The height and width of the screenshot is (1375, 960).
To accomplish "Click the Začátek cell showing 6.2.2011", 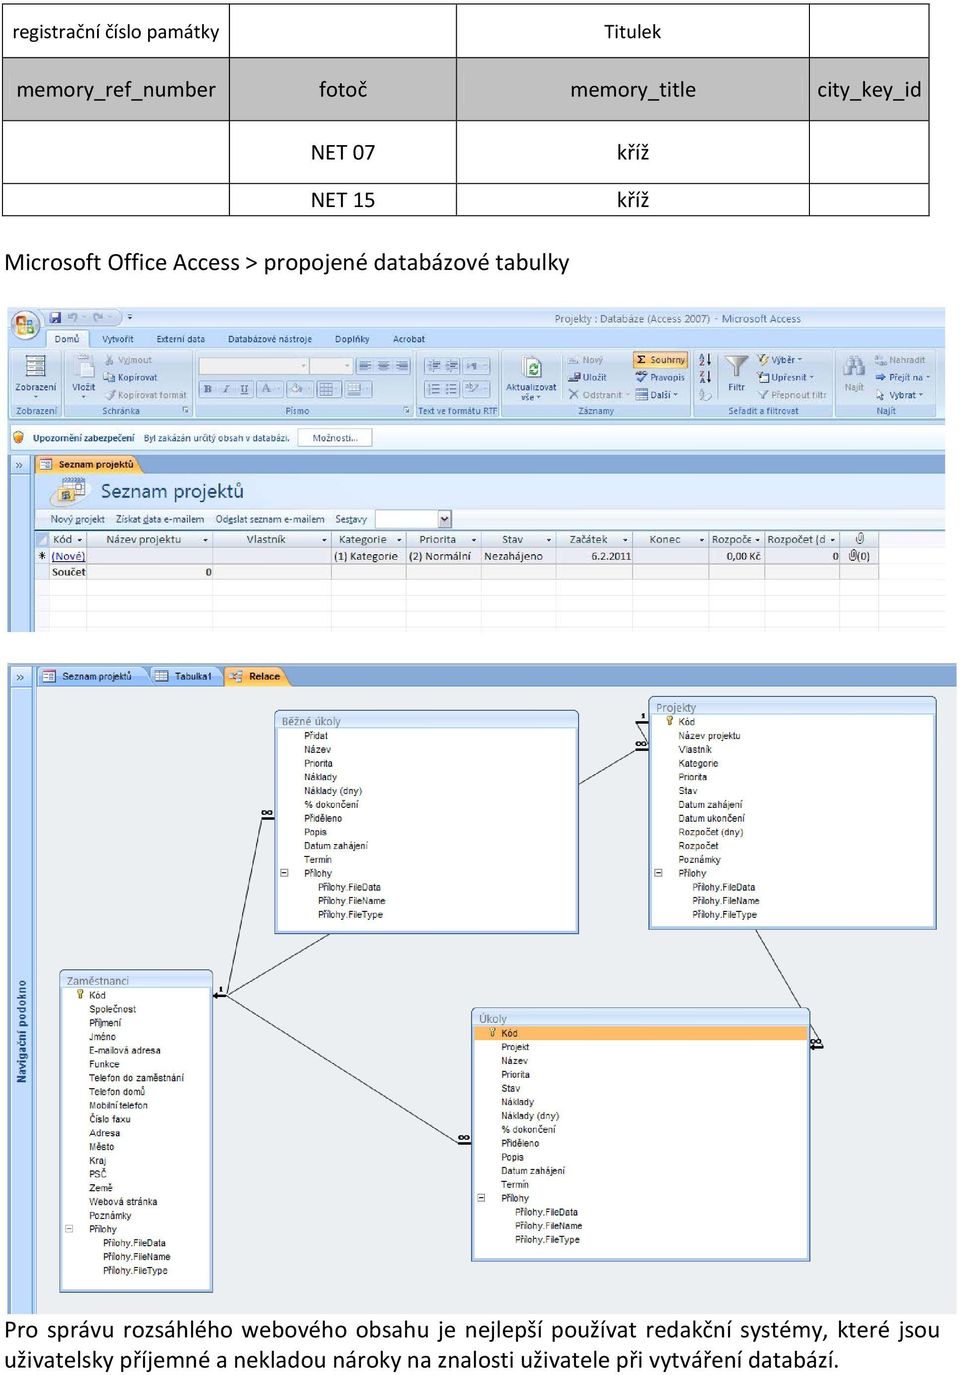I will click(x=594, y=556).
